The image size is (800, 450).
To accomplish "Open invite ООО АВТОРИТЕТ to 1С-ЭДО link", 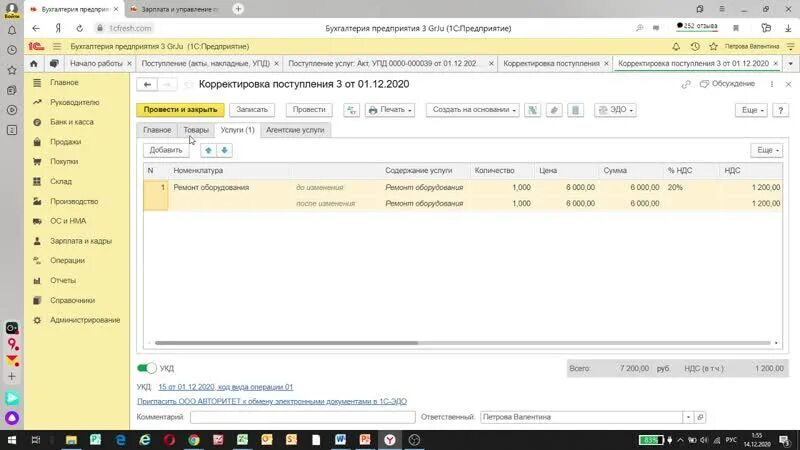I will coord(272,402).
